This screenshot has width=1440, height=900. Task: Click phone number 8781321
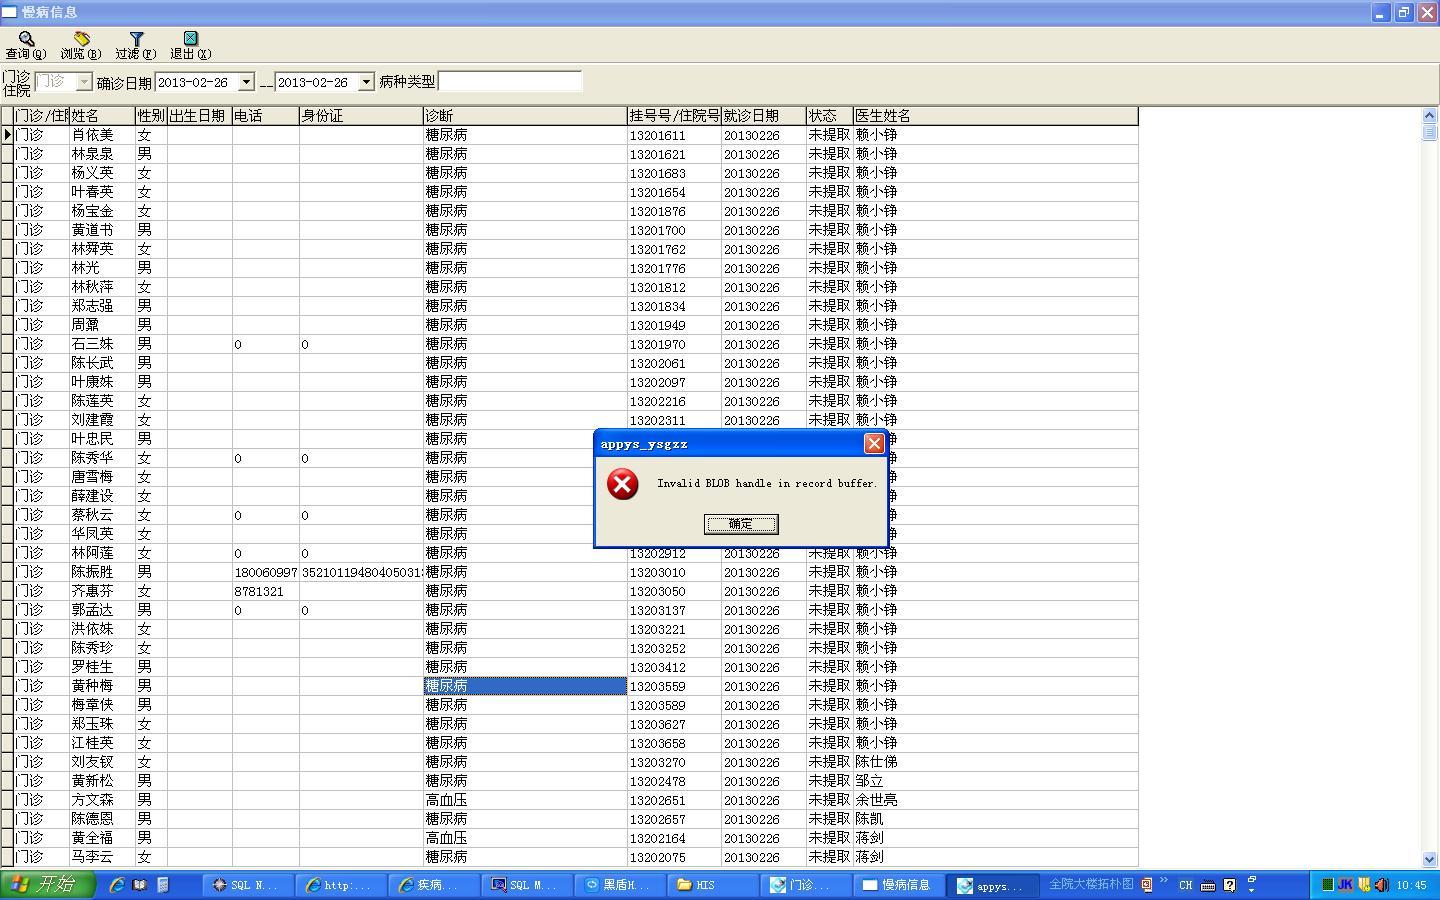259,591
